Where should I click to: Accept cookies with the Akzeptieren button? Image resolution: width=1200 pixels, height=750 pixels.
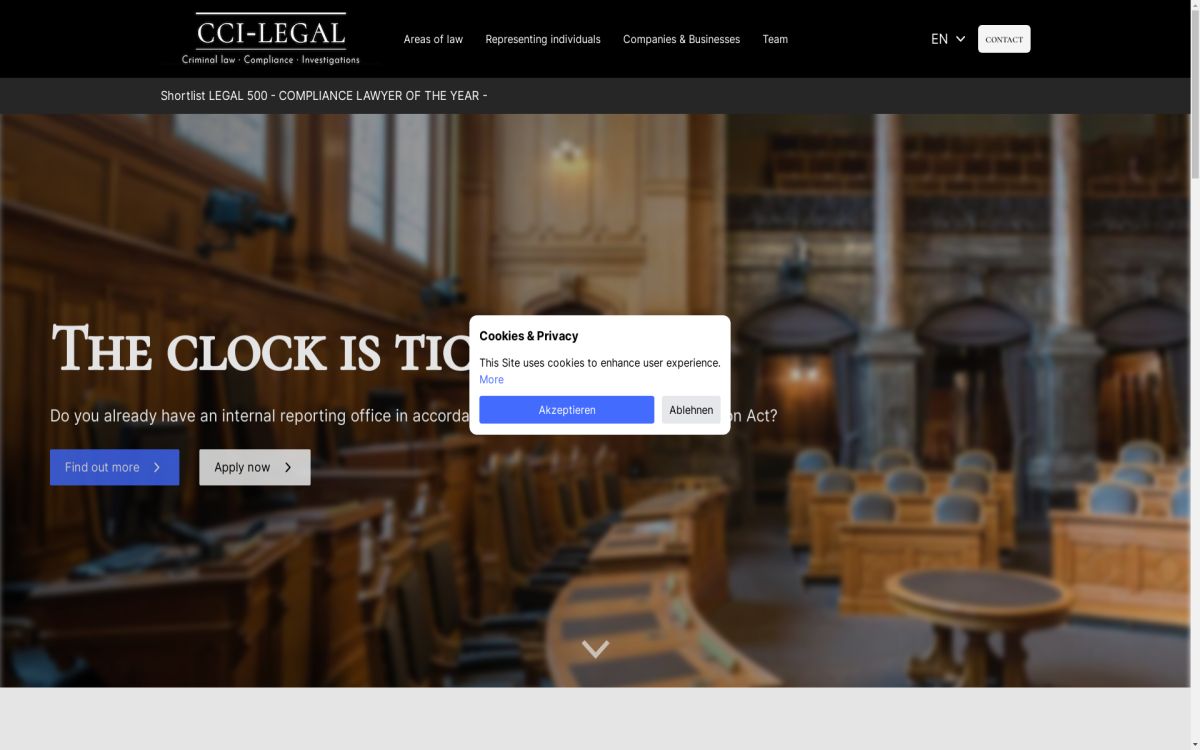click(x=566, y=410)
